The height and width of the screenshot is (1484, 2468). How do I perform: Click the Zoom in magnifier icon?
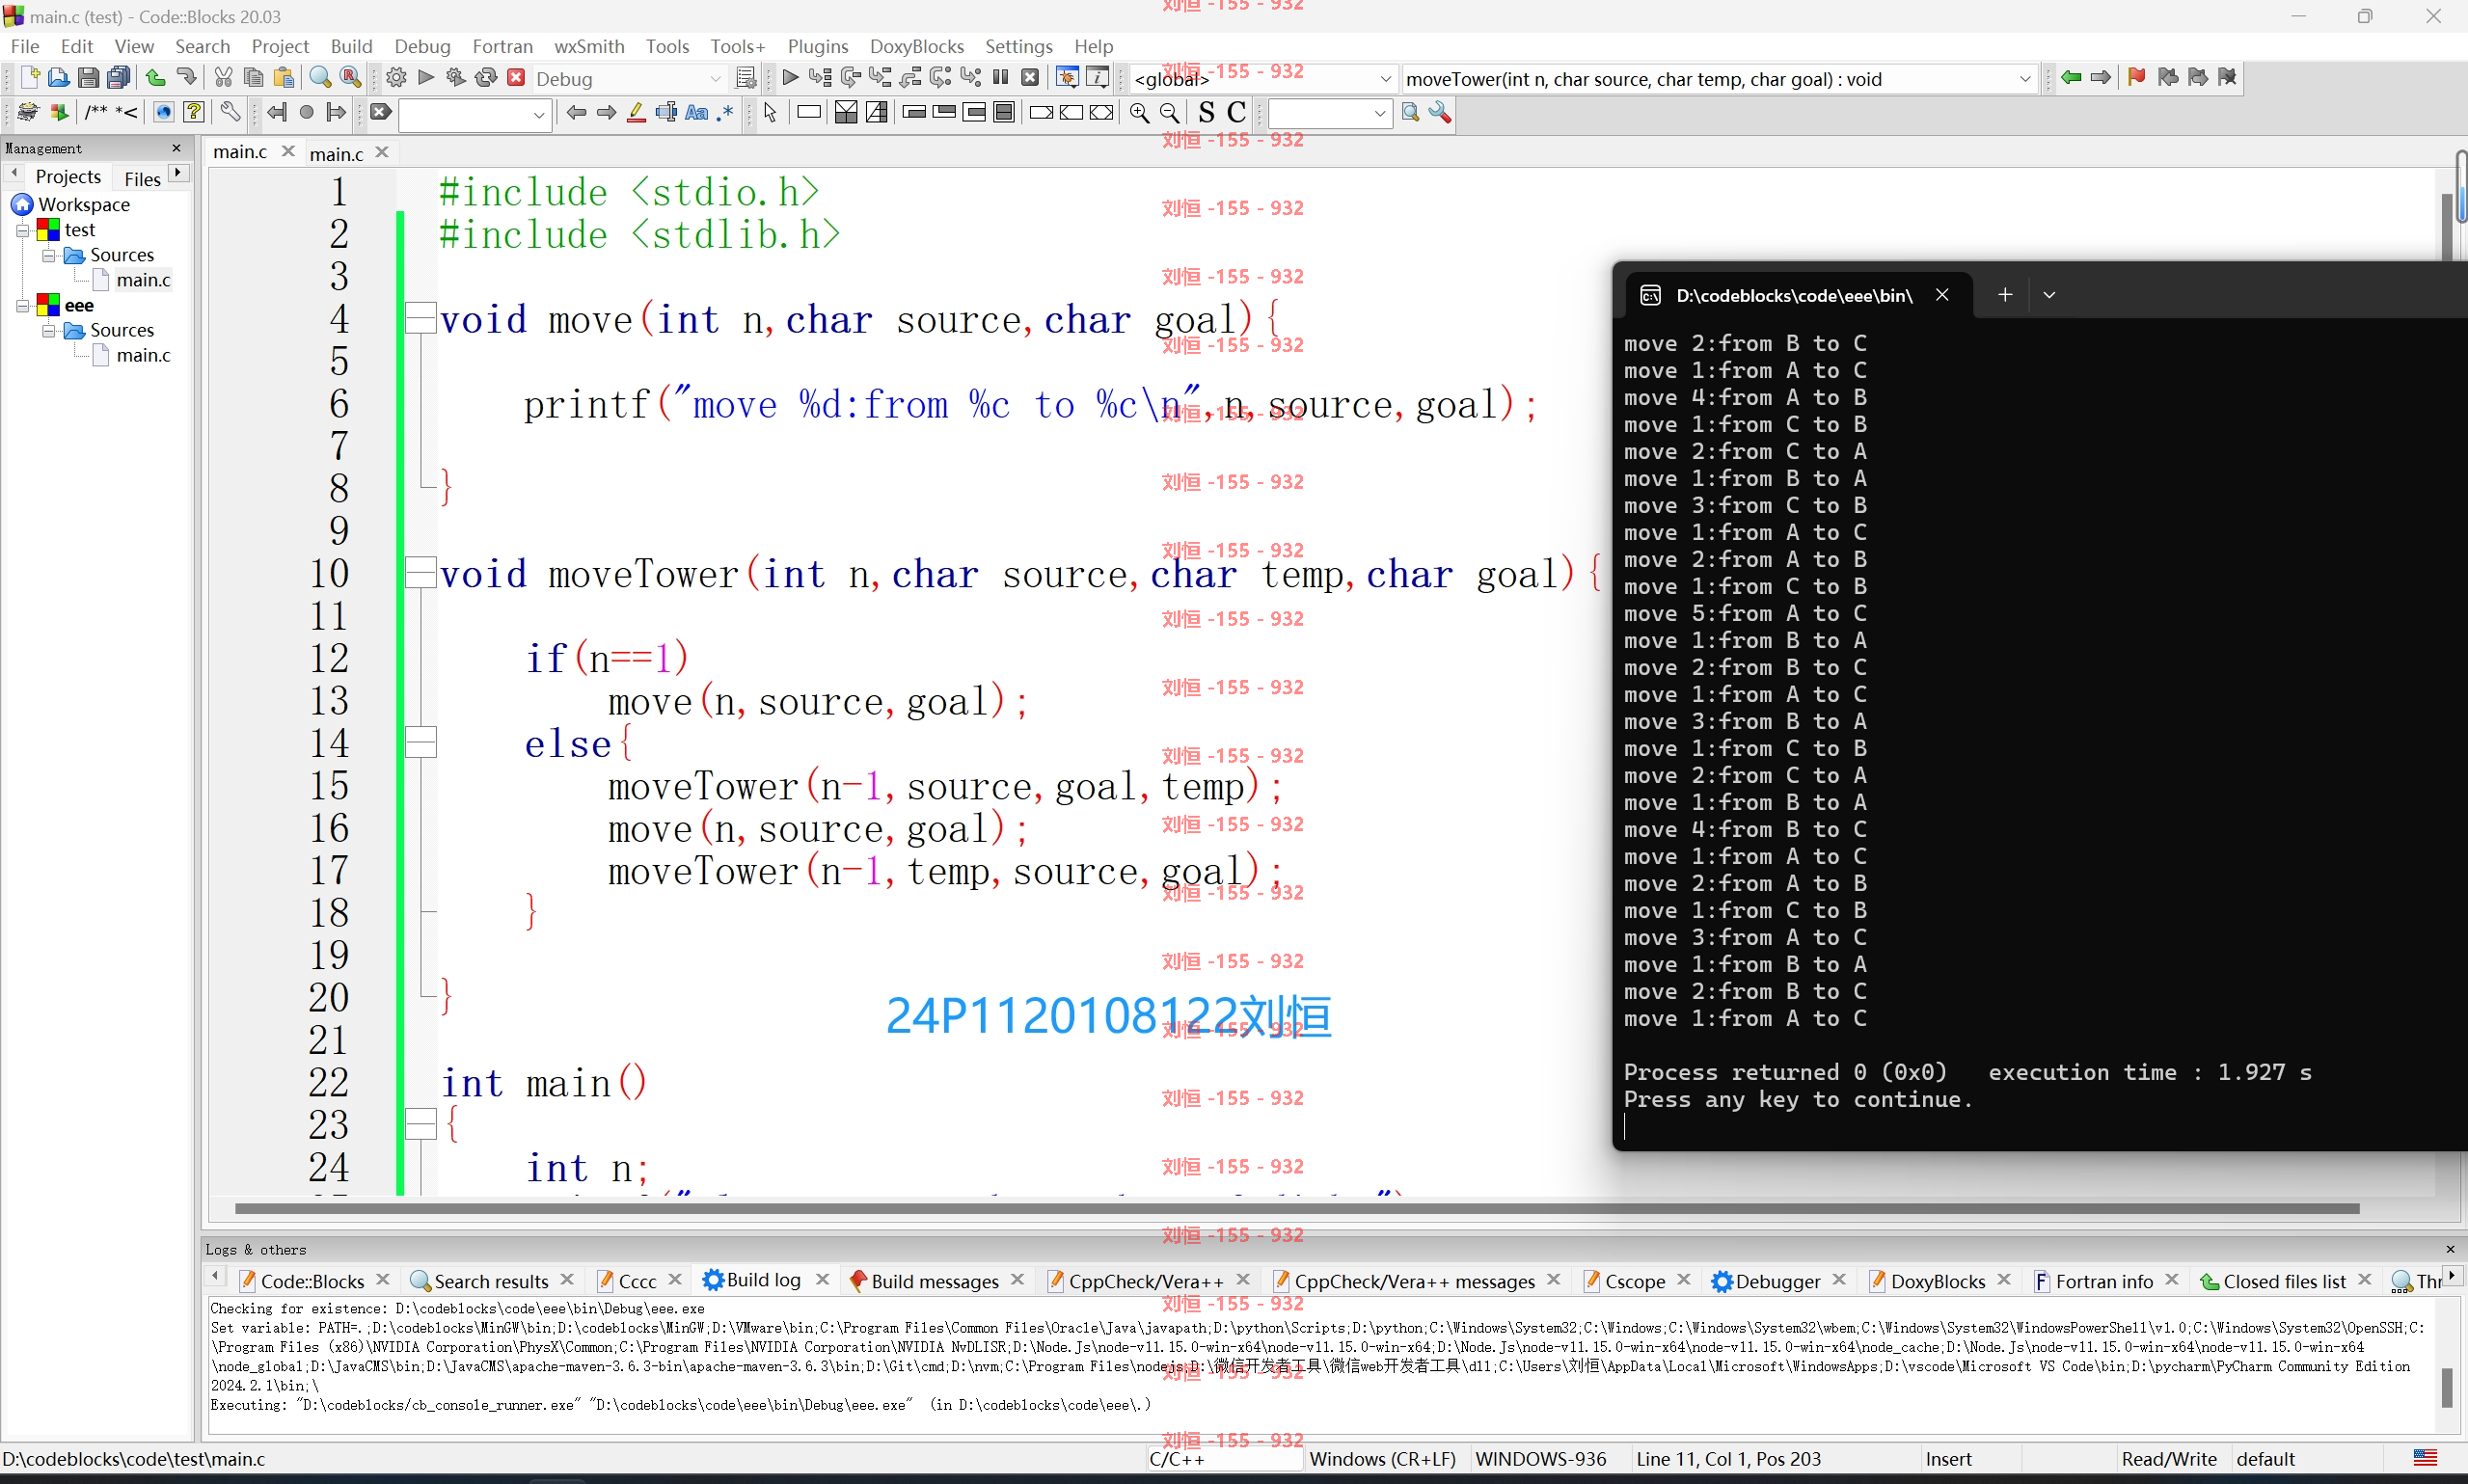1139,112
